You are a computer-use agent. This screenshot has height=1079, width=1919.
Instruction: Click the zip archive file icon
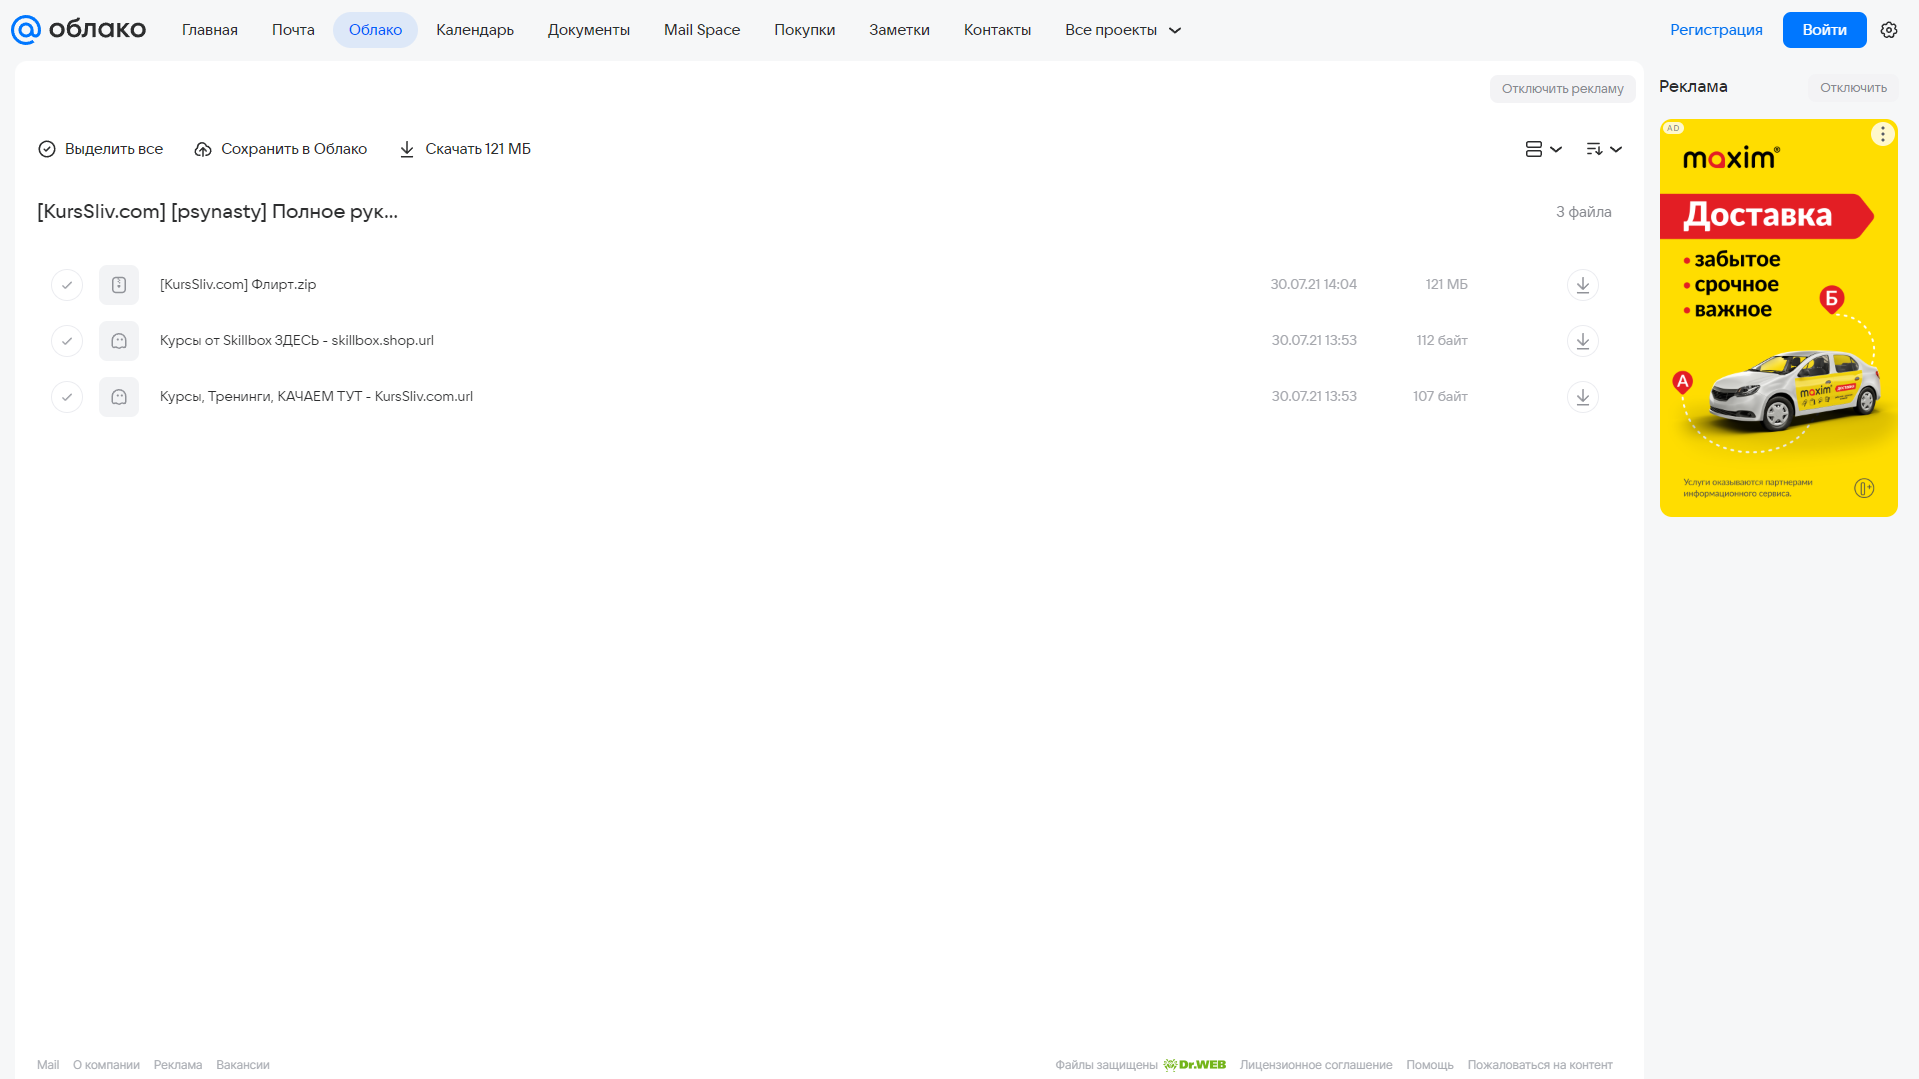[119, 285]
